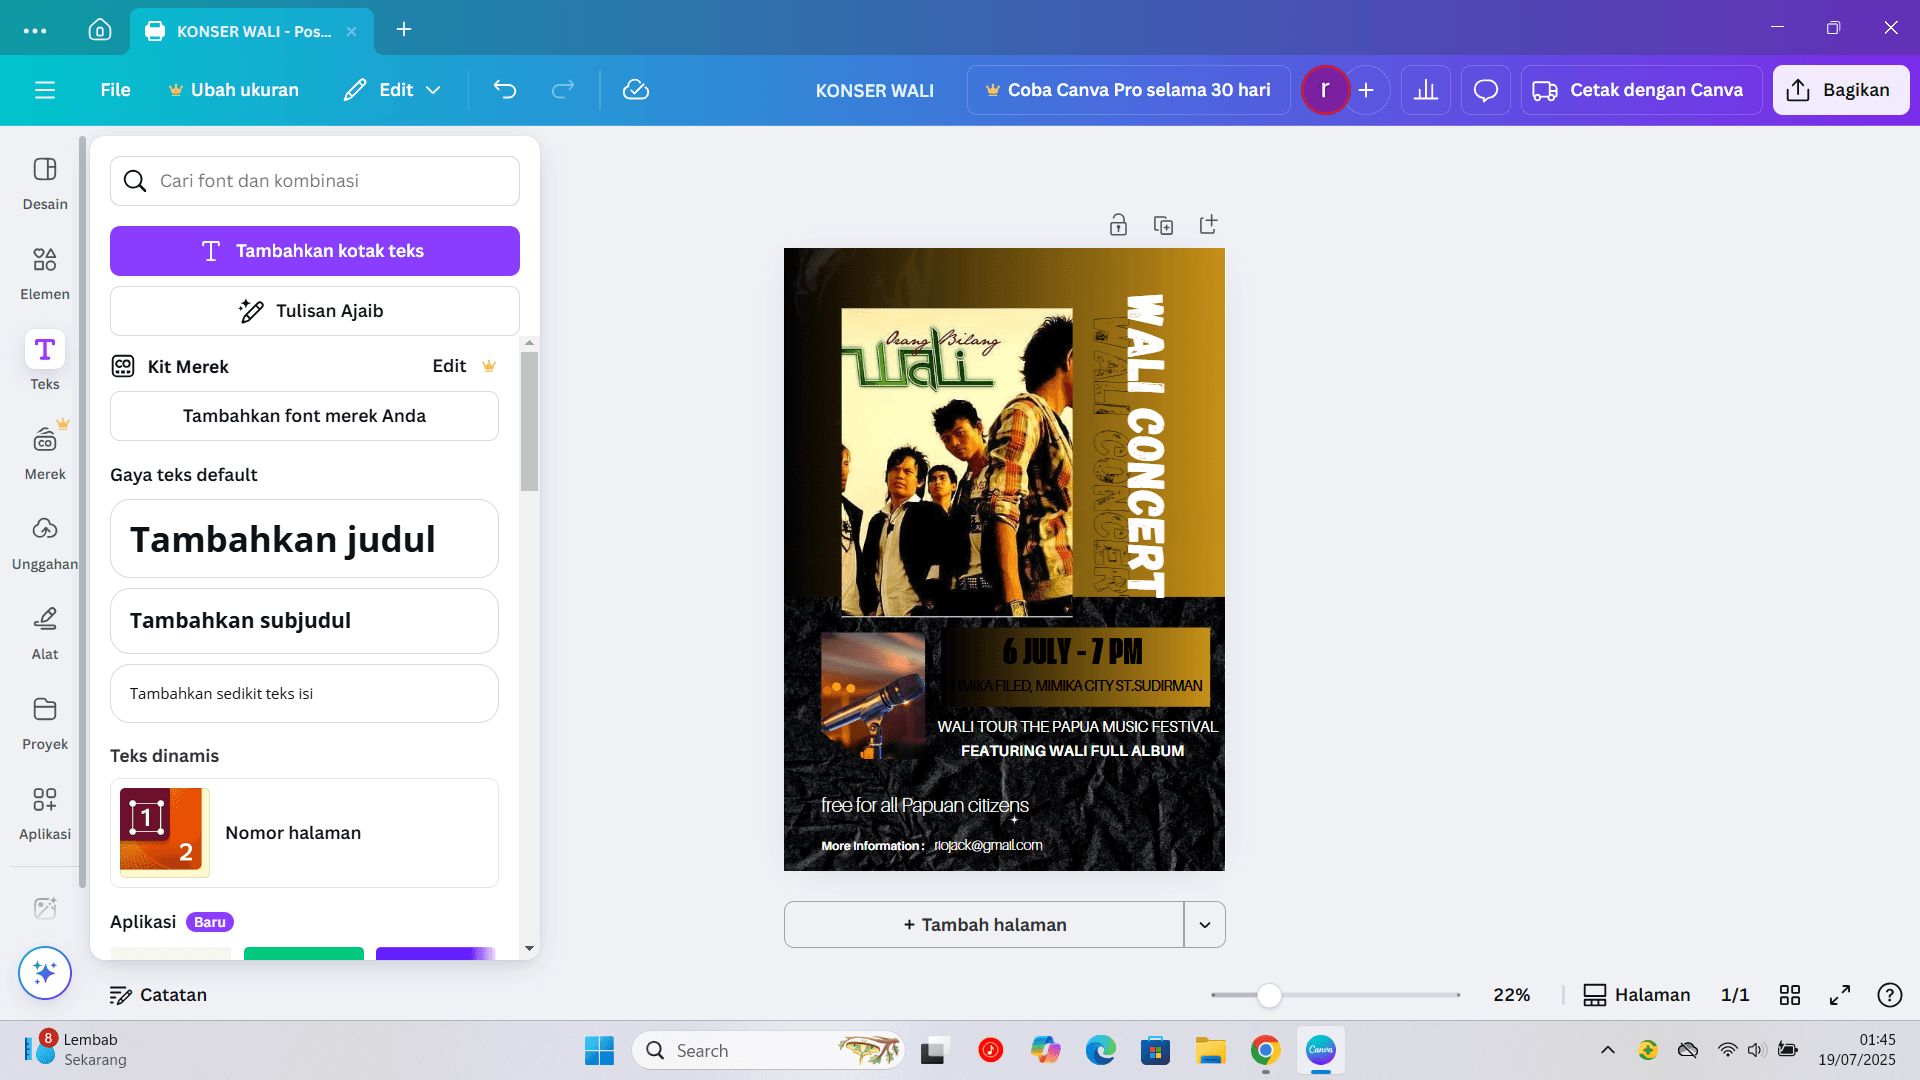Click the text panel scrollbar
The width and height of the screenshot is (1920, 1080).
click(530, 421)
